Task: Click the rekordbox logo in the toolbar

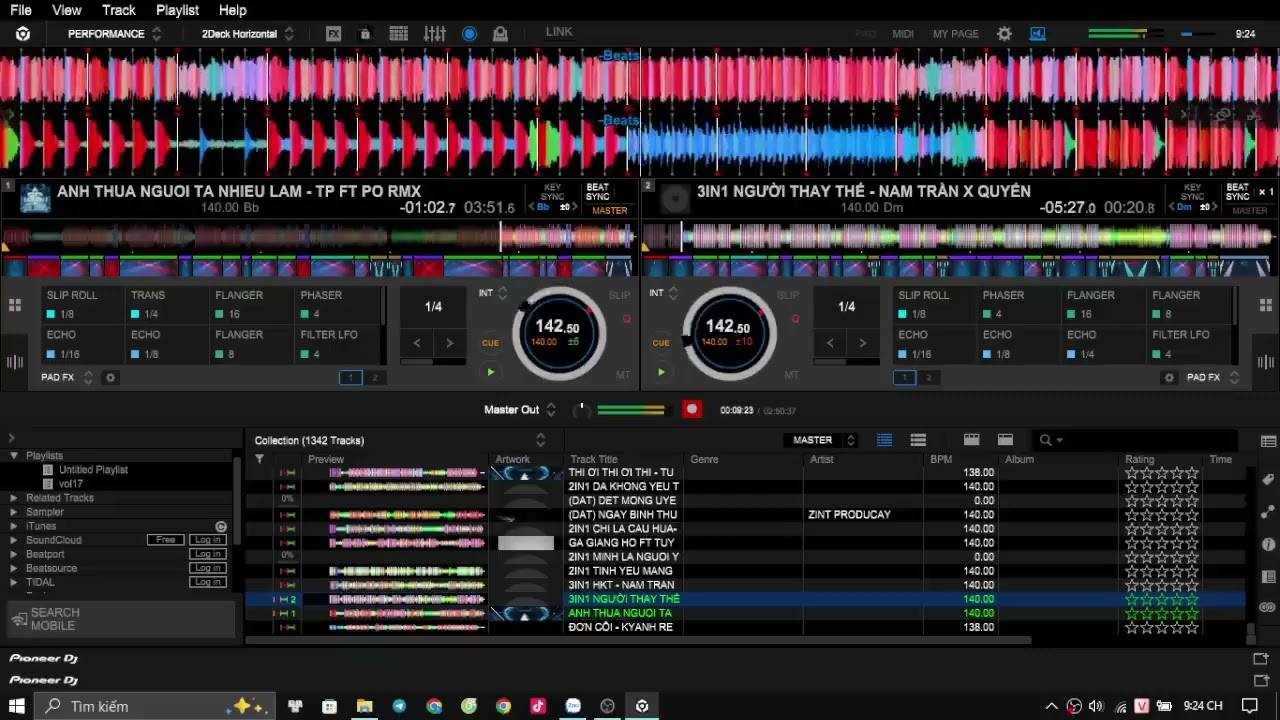Action: click(23, 33)
